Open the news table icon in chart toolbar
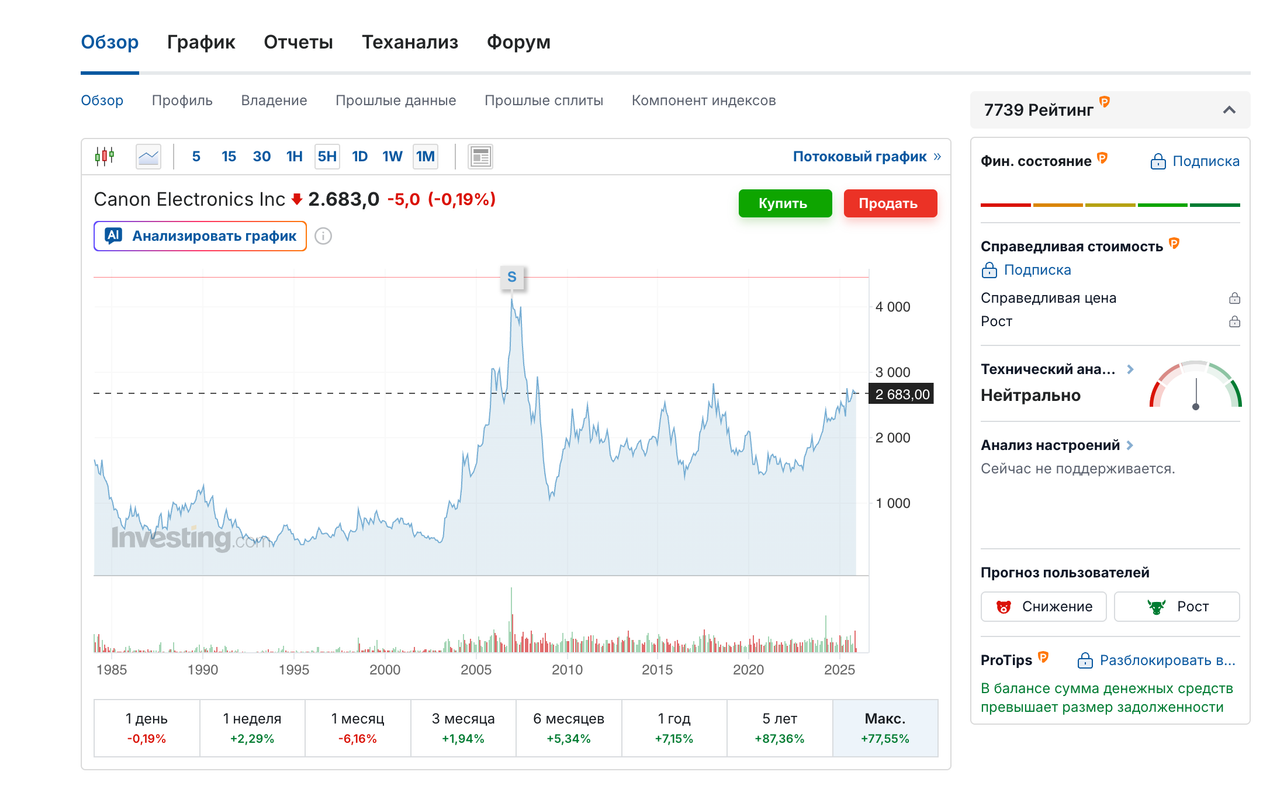The width and height of the screenshot is (1280, 803). (480, 156)
